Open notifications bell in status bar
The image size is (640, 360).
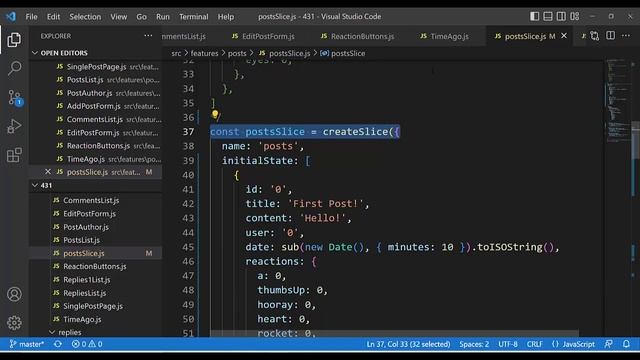[x=626, y=344]
